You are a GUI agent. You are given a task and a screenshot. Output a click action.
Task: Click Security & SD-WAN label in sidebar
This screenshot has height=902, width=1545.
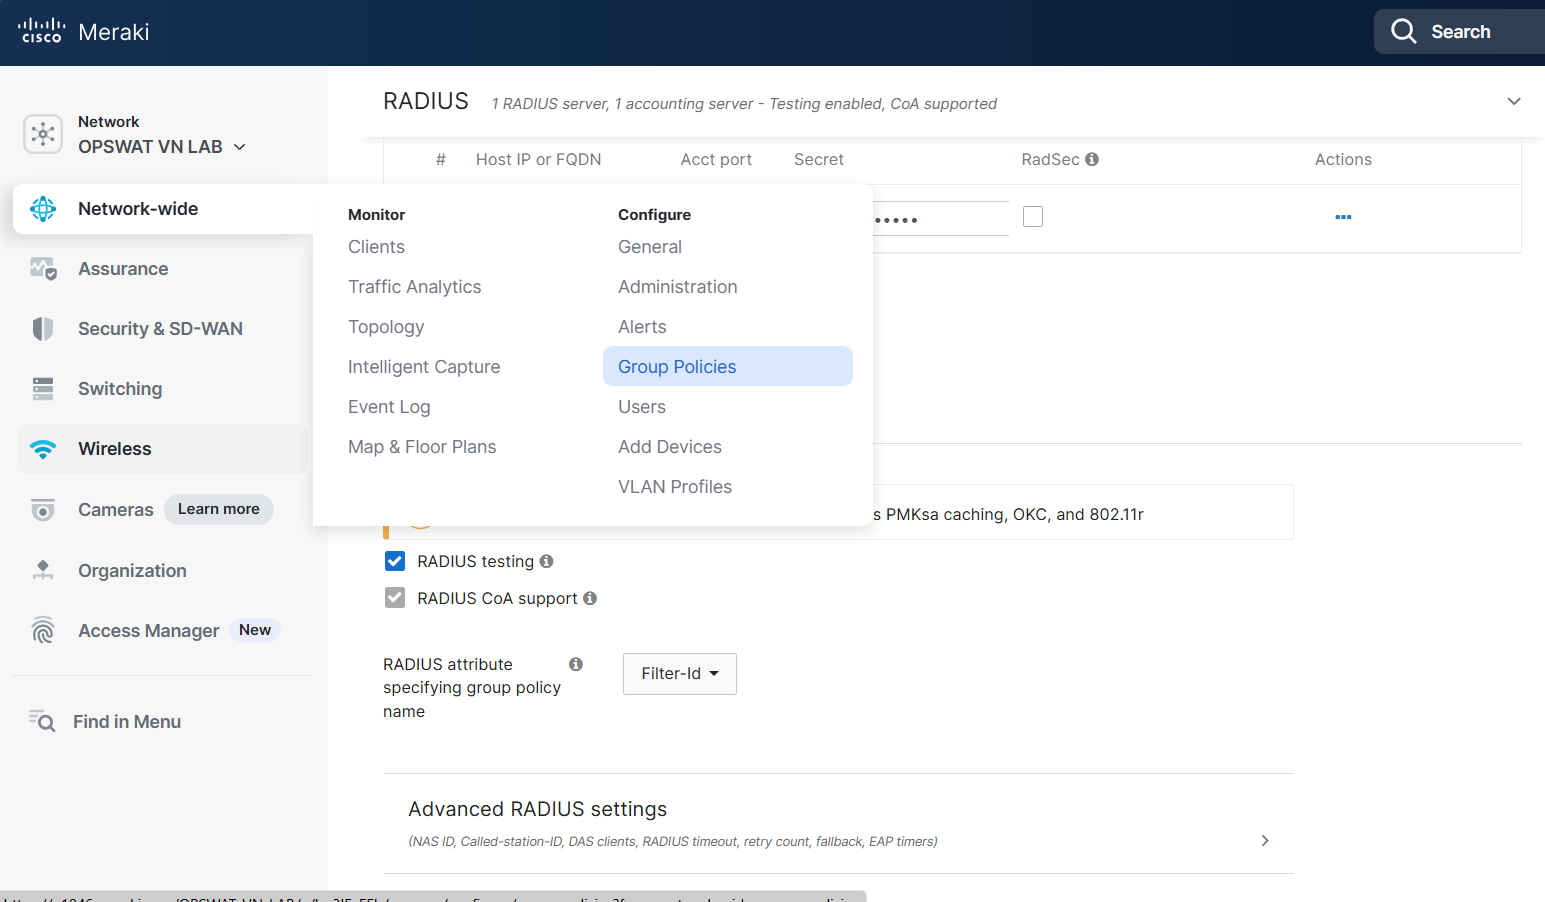coord(160,329)
